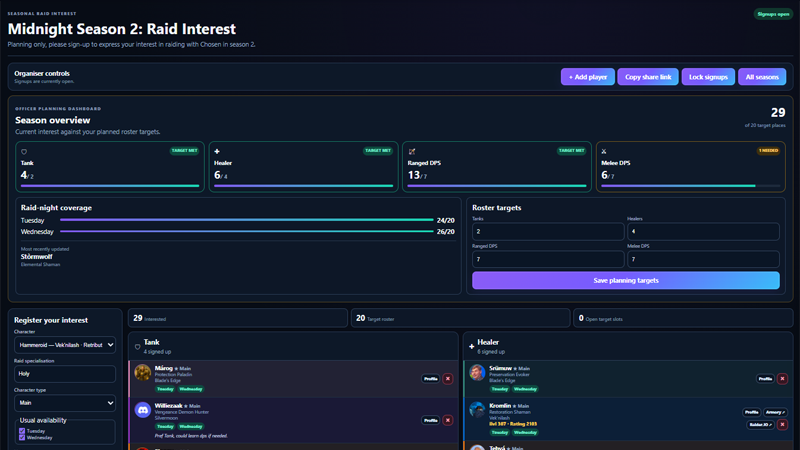Screen dimensions: 800x450
Task: Click the 1 NEEDED badge on Melee DPS
Action: (x=768, y=151)
